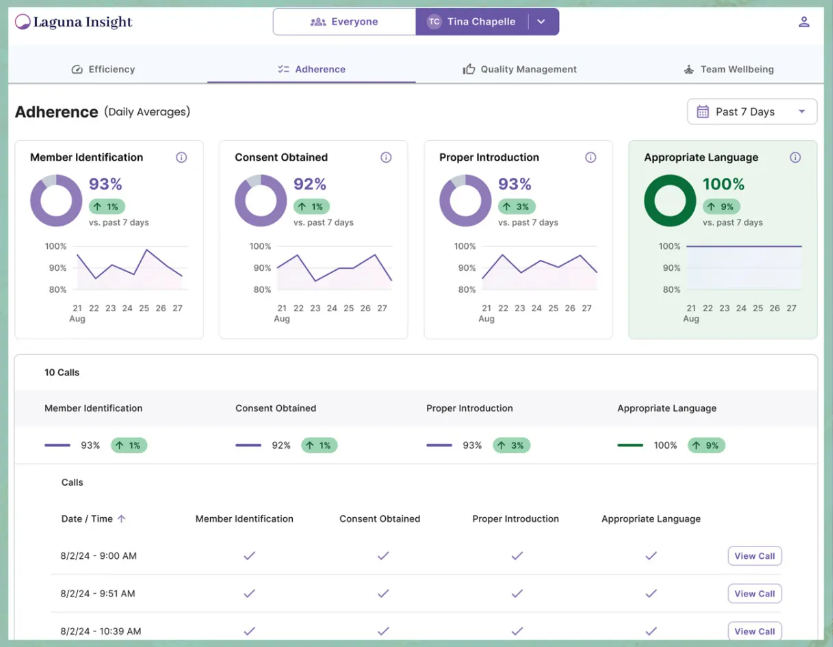The height and width of the screenshot is (647, 833).
Task: View Call for 8/2/24 9:00 AM
Action: pos(754,556)
